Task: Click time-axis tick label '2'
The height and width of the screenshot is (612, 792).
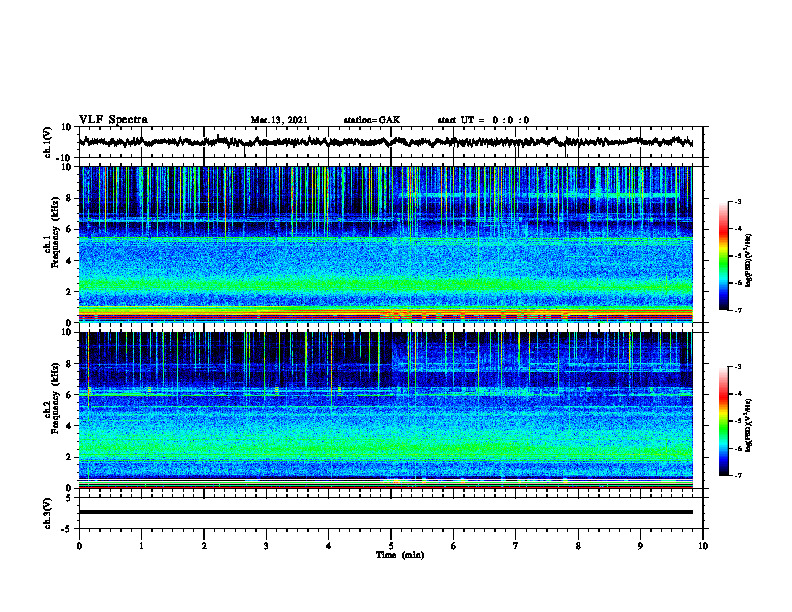Action: (x=204, y=546)
